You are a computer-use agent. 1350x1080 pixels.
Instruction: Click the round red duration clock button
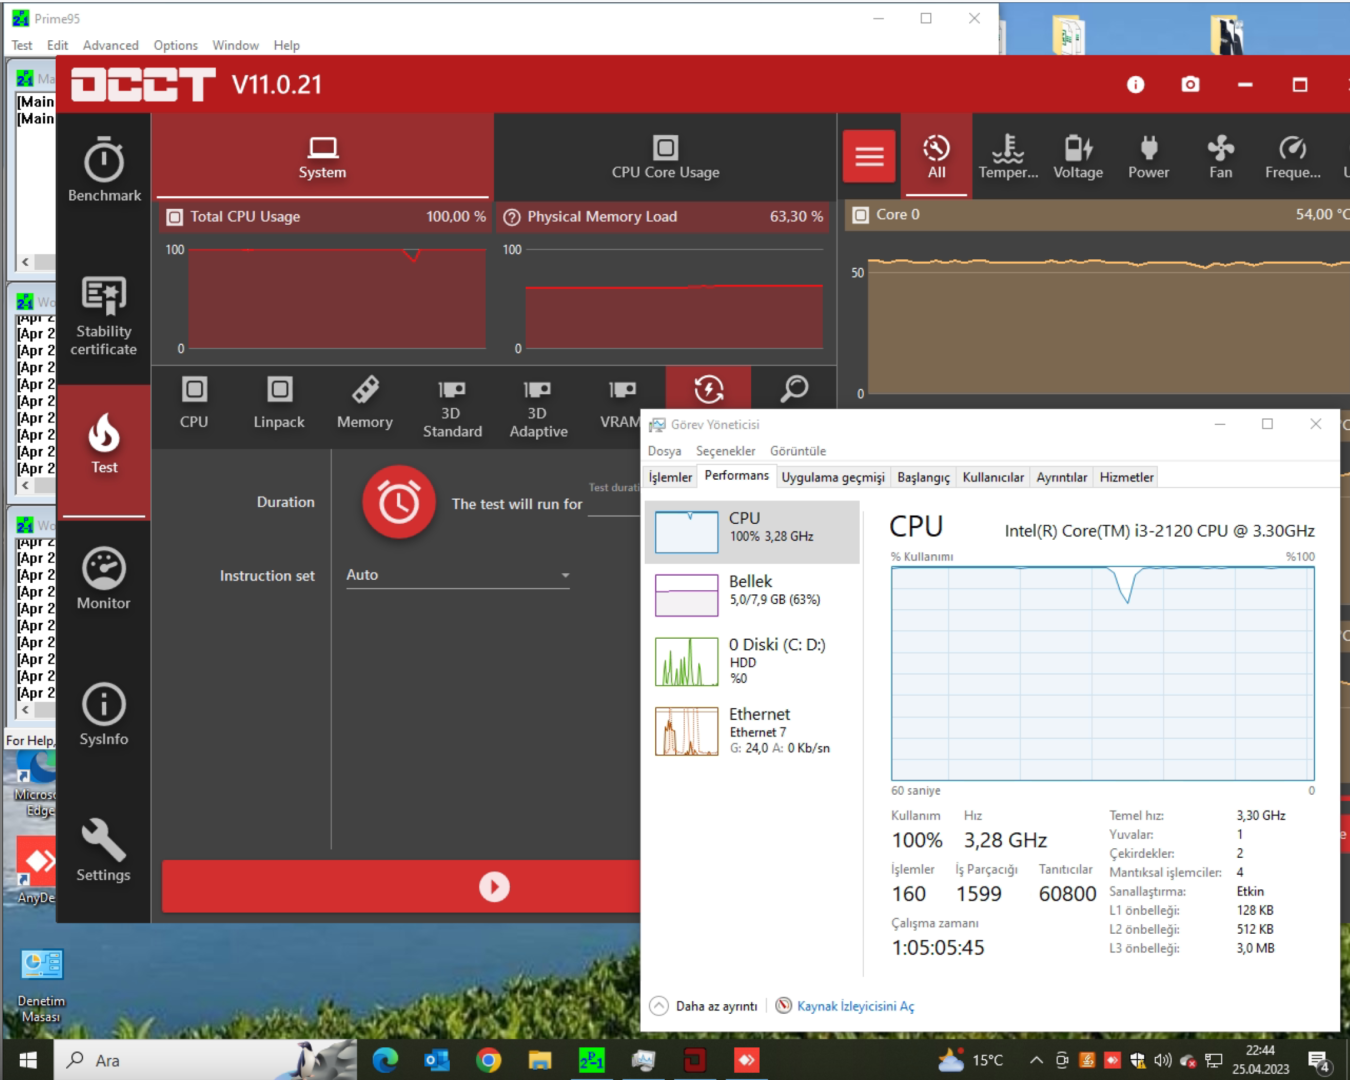tap(399, 502)
